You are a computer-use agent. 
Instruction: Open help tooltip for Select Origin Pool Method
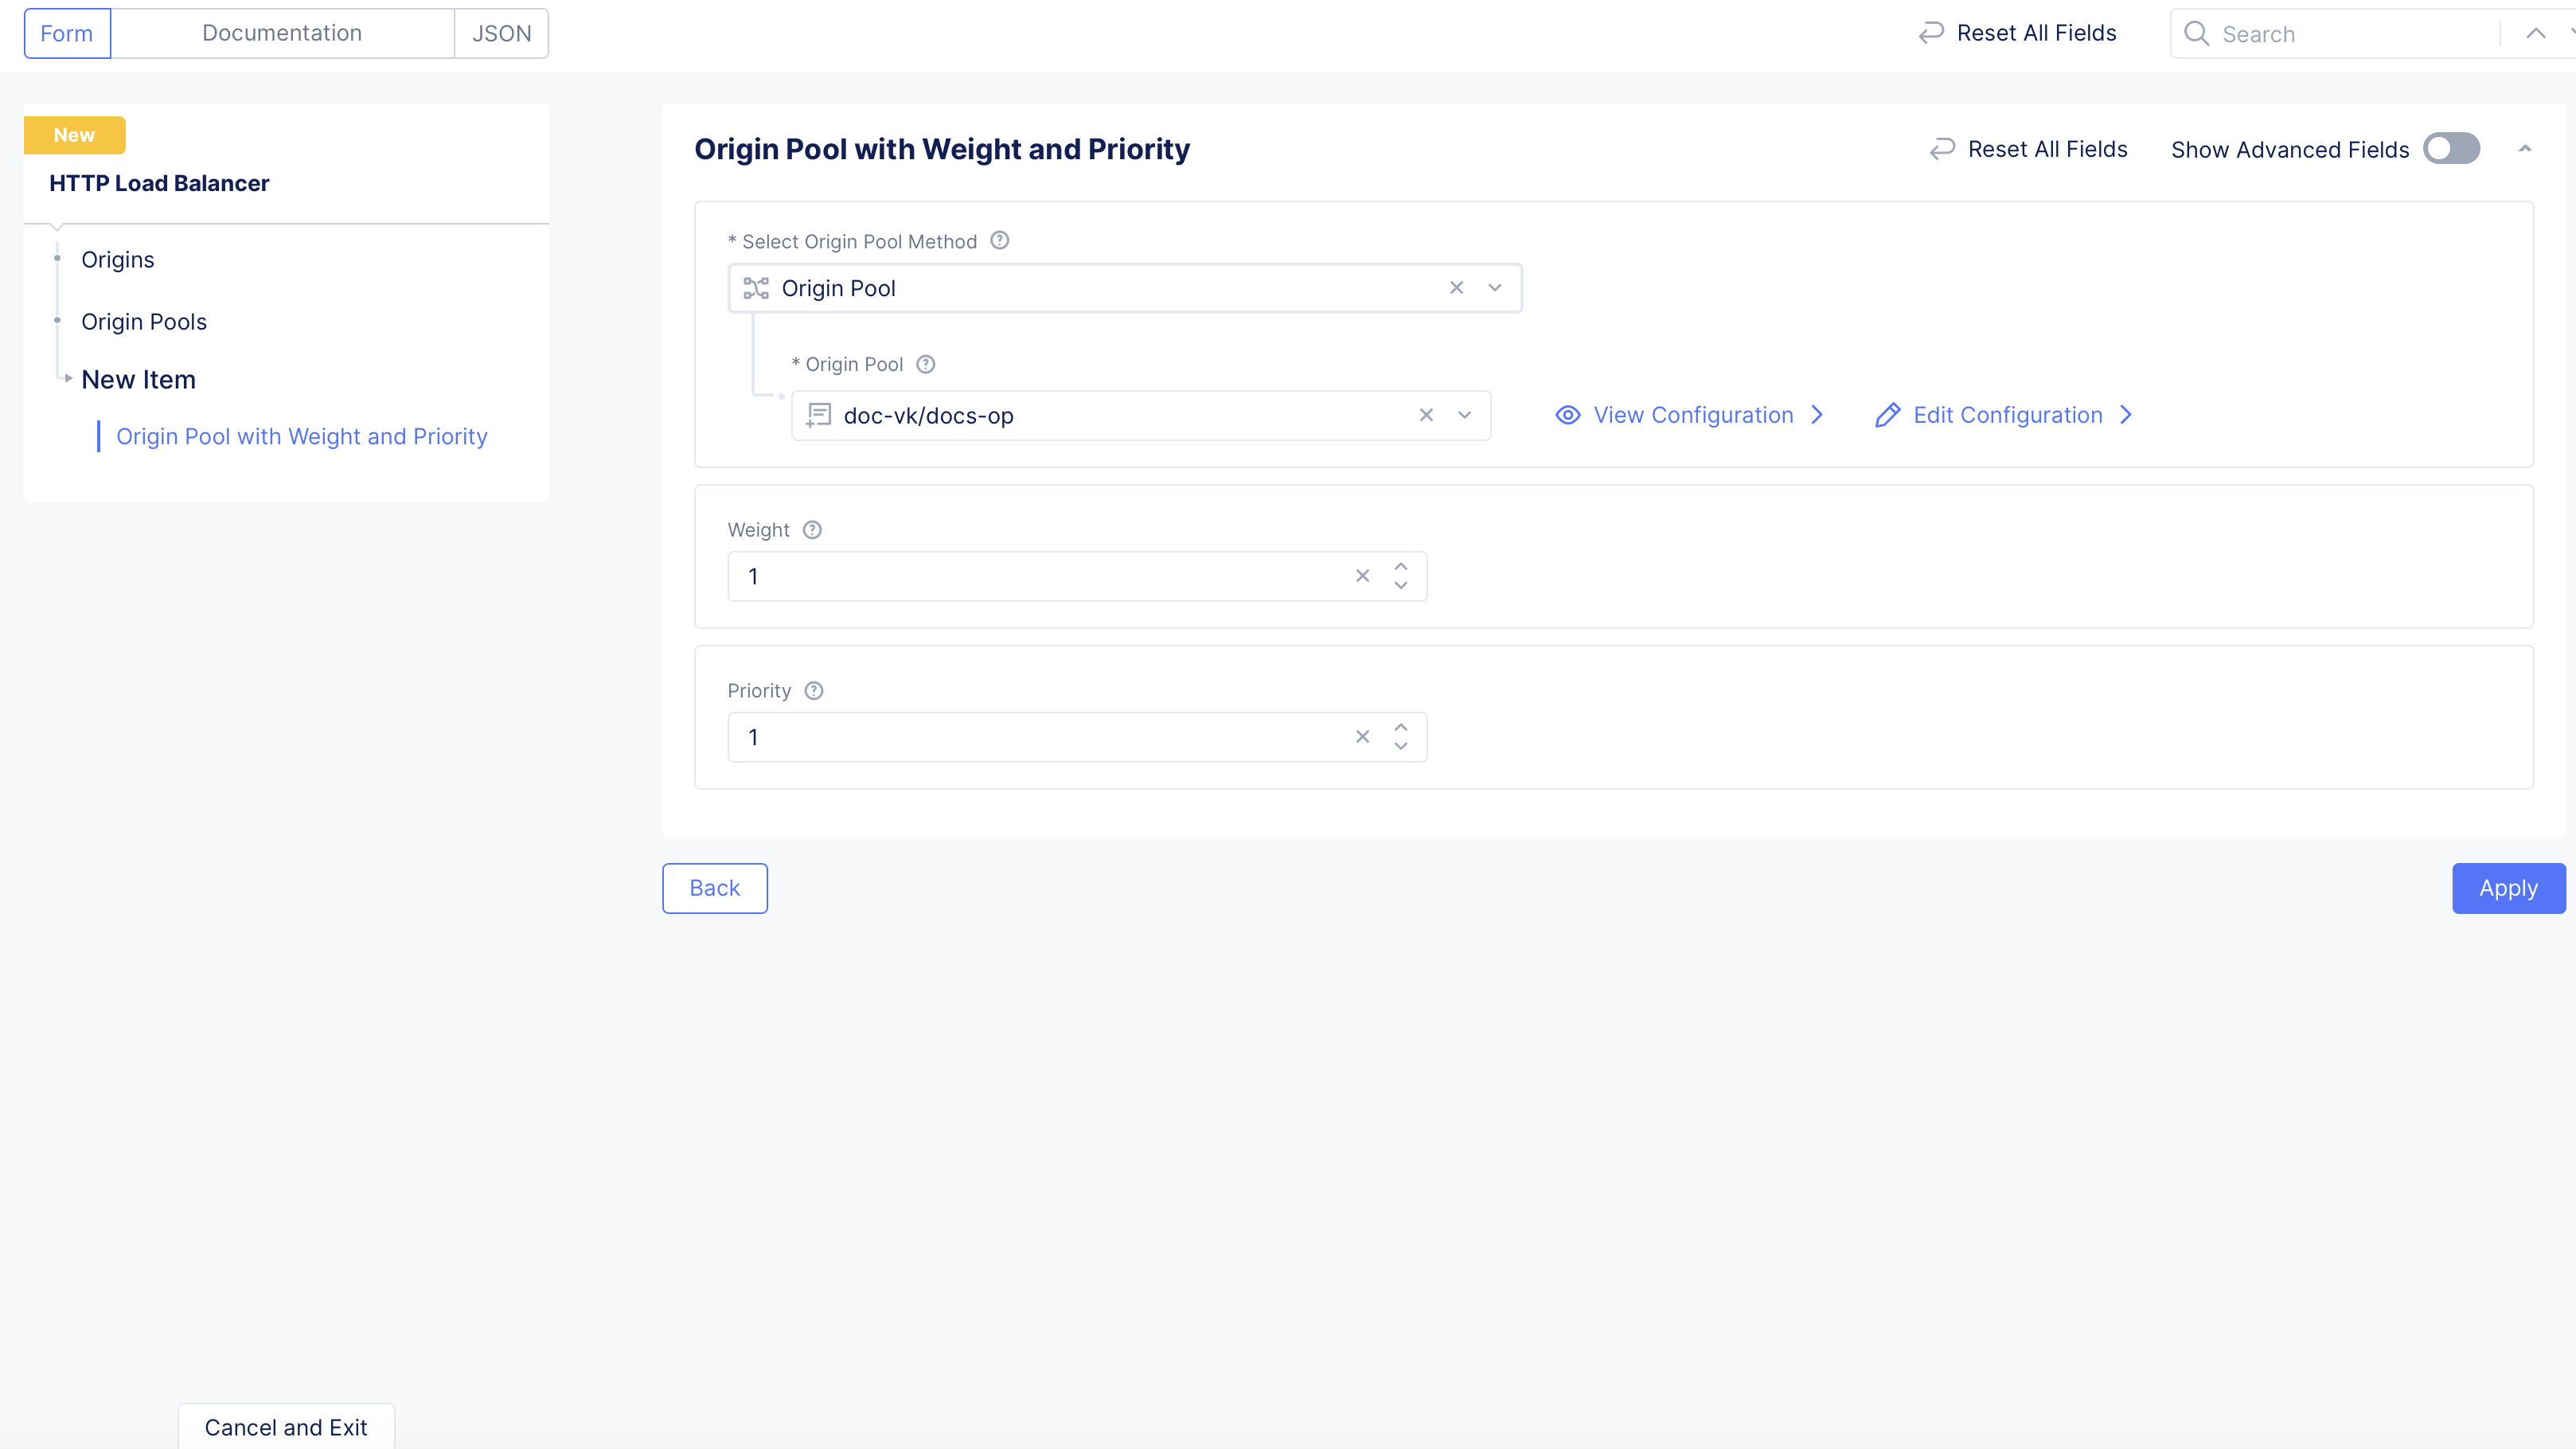999,240
